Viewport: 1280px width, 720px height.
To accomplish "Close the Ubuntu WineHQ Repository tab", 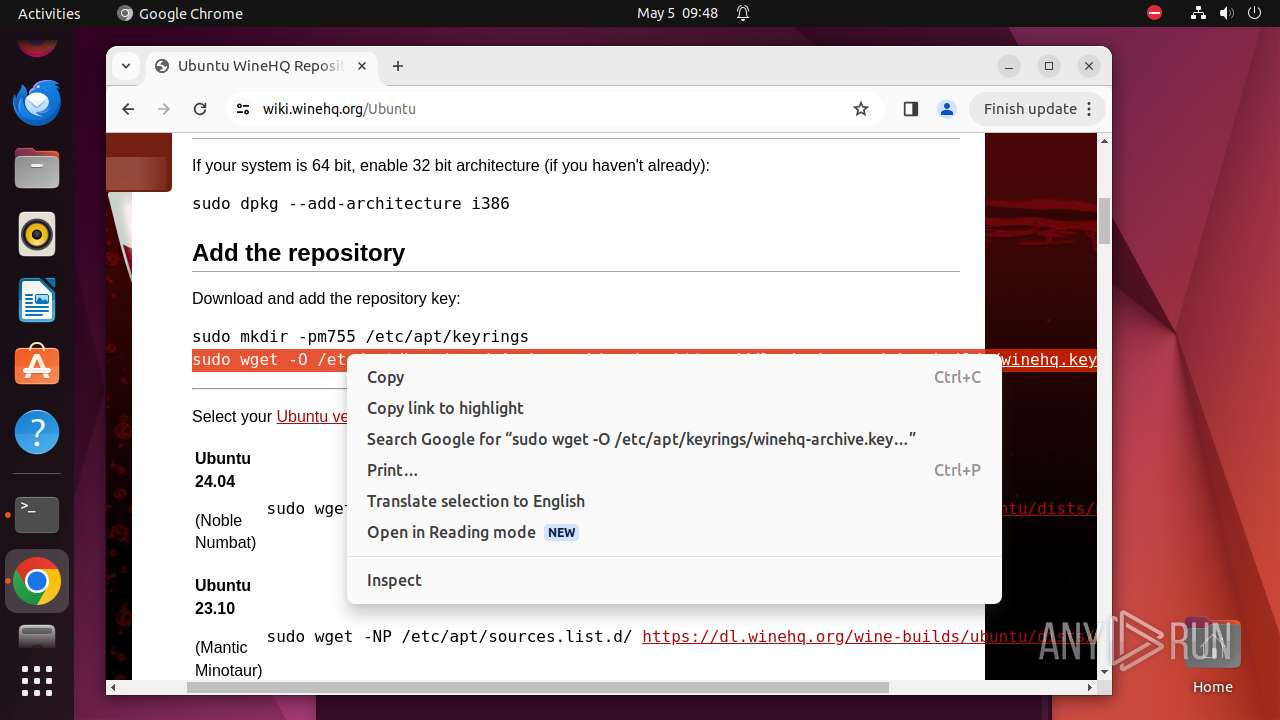I will click(x=362, y=66).
